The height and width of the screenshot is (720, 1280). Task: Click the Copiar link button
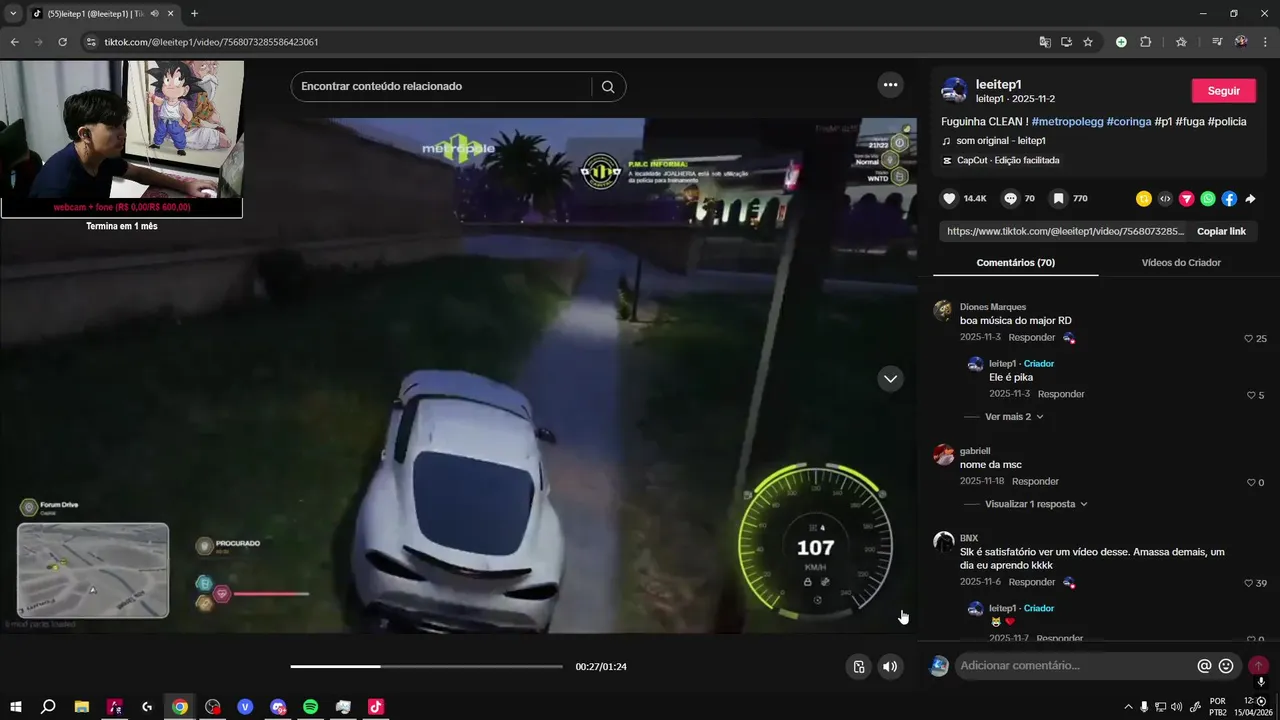pyautogui.click(x=1221, y=231)
